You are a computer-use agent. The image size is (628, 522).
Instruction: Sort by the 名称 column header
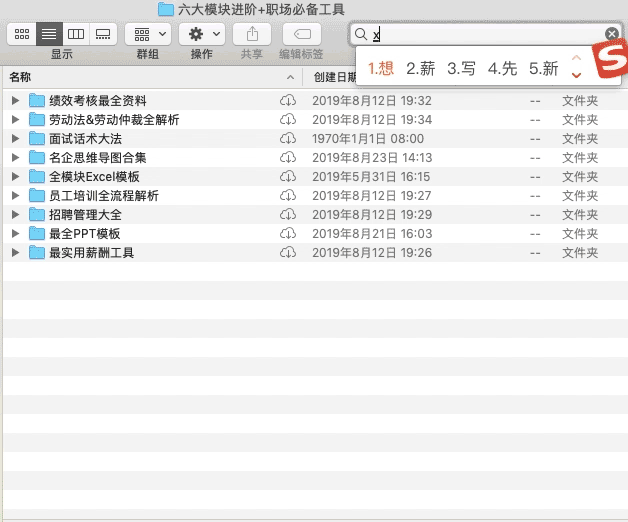coord(152,77)
